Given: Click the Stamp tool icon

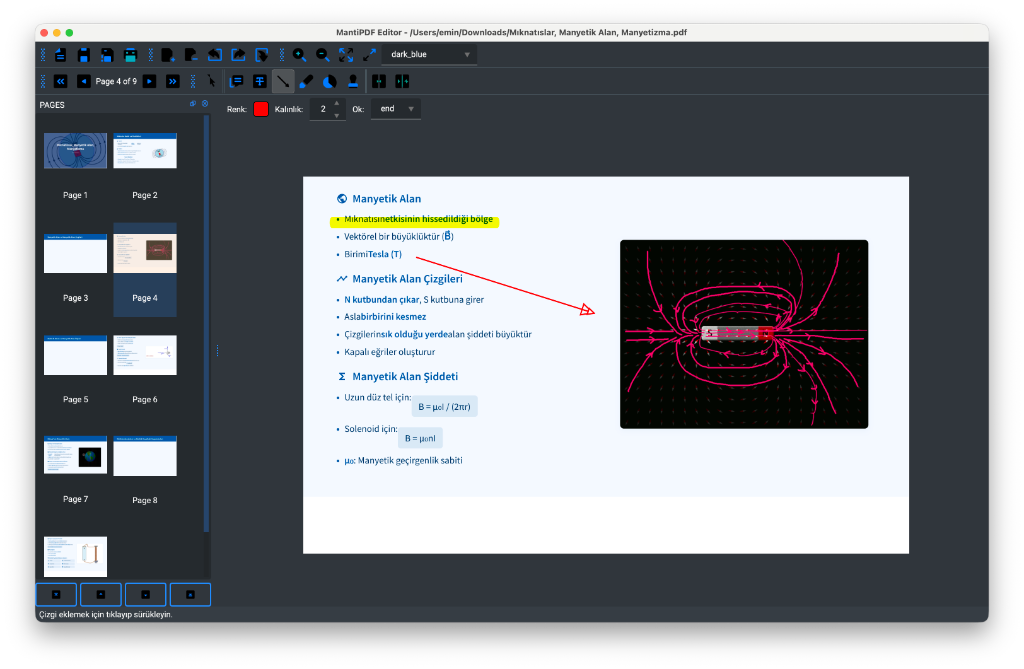Looking at the screenshot, I should pyautogui.click(x=353, y=81).
